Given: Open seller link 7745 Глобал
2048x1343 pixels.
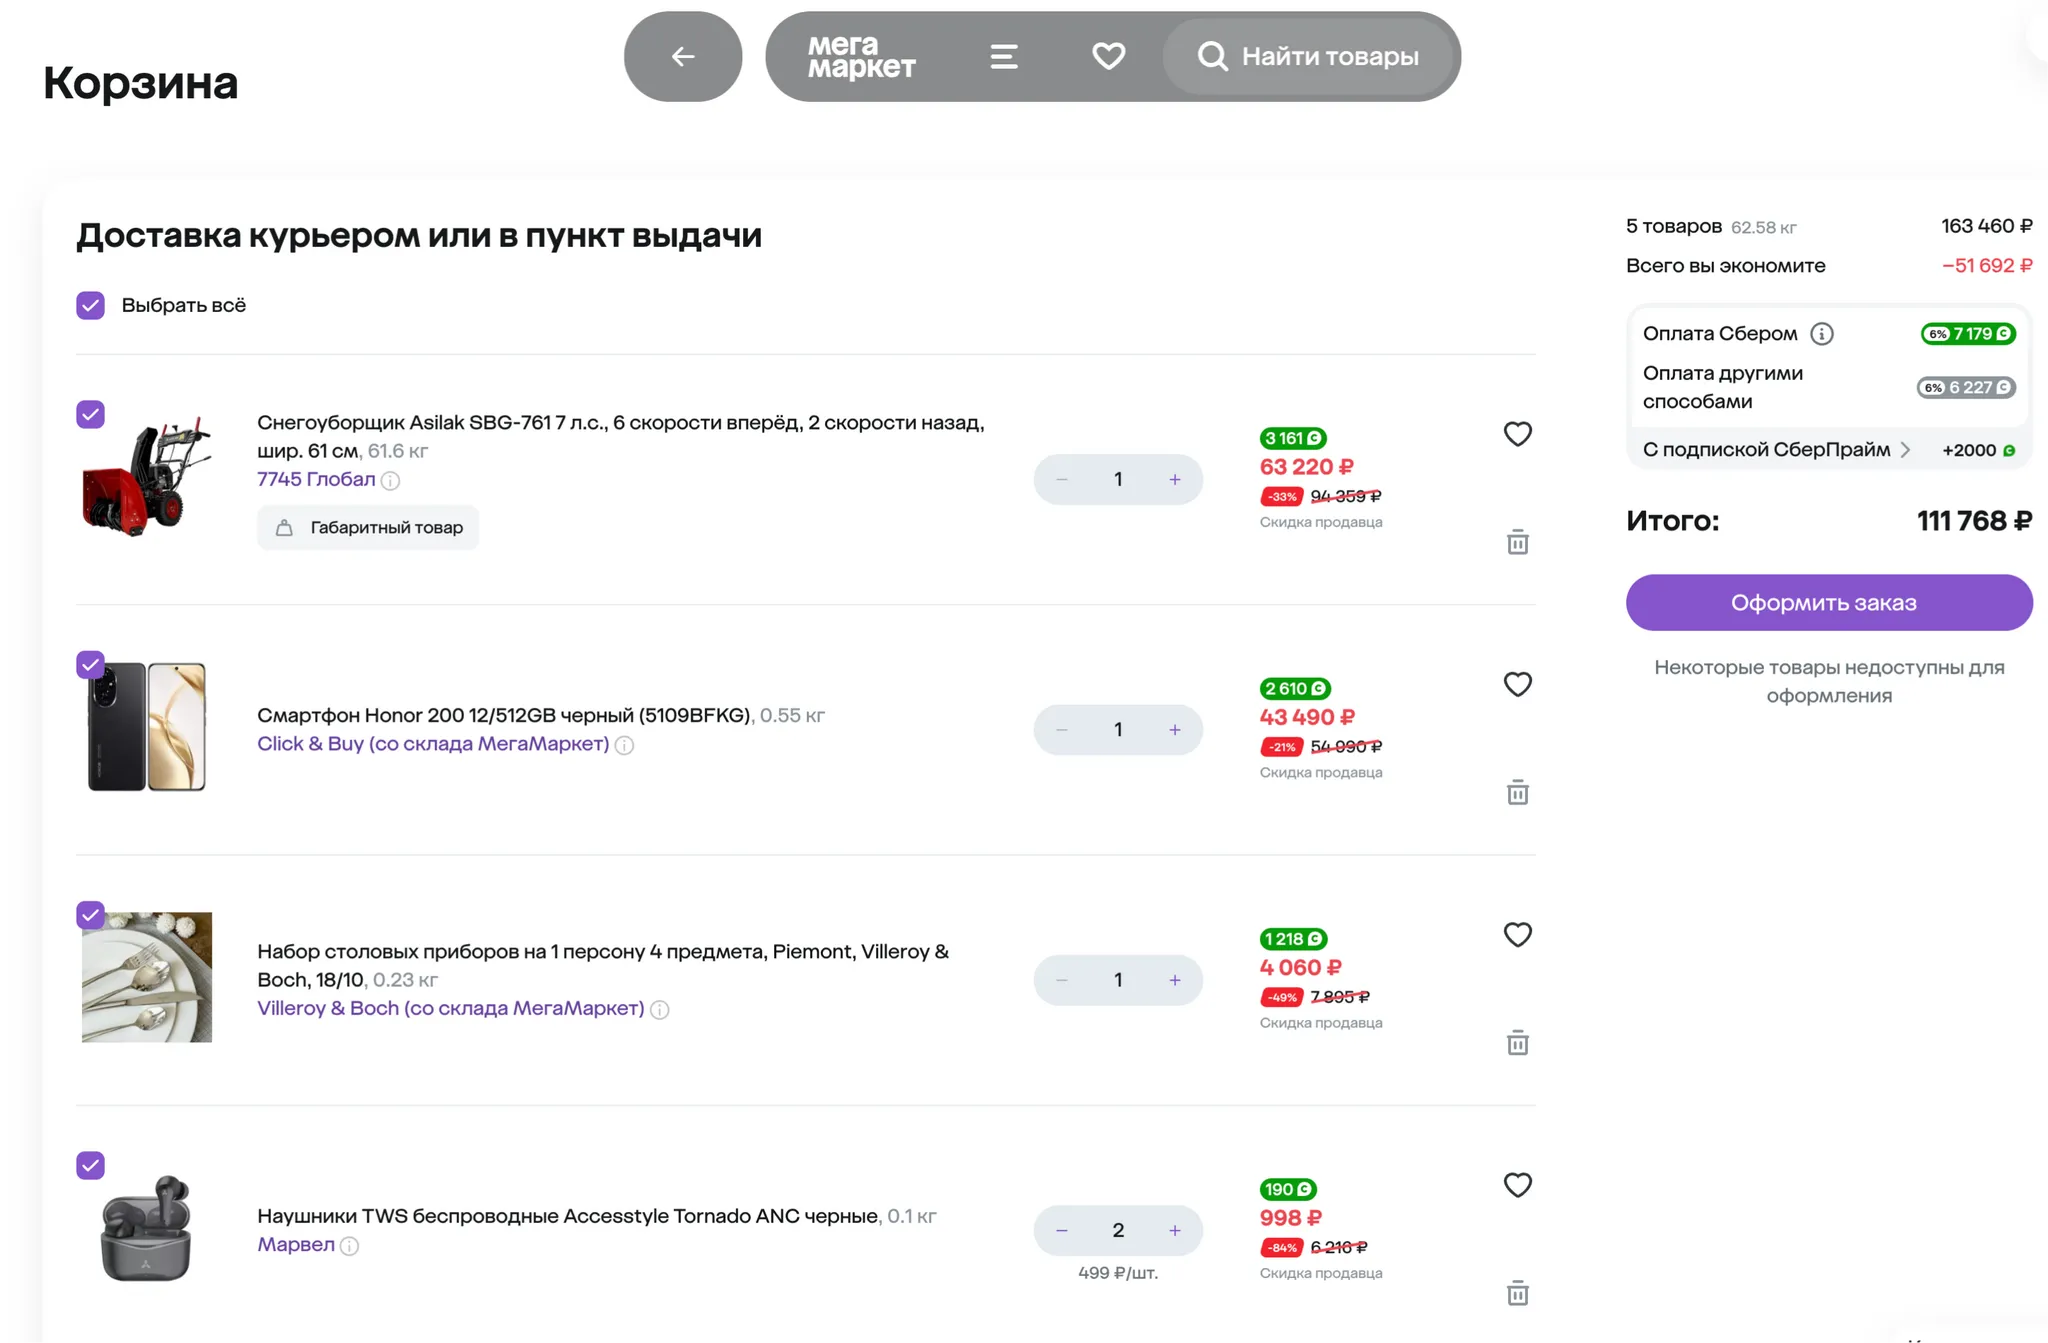Looking at the screenshot, I should [316, 479].
